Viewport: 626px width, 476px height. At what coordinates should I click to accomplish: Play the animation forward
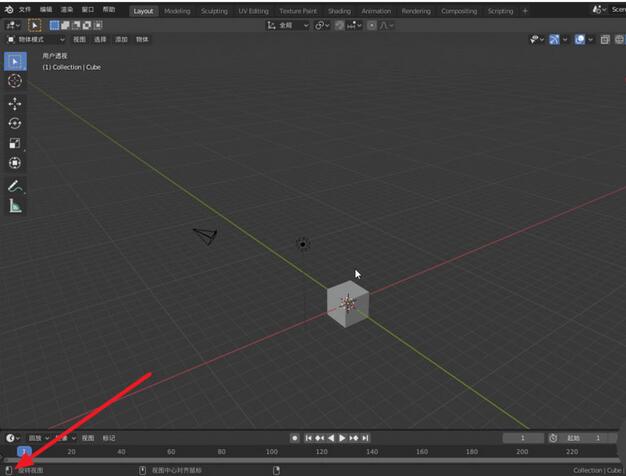[x=342, y=438]
